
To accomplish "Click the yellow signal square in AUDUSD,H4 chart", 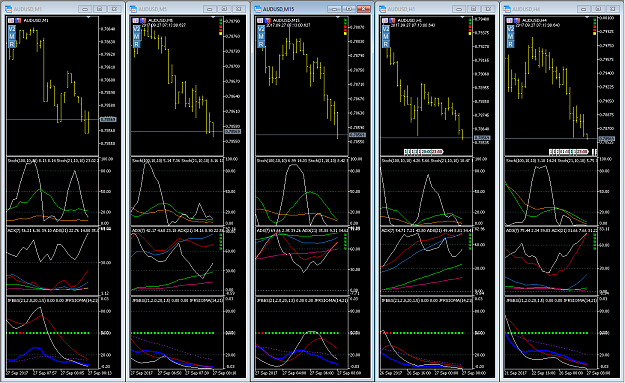I will [x=595, y=33].
